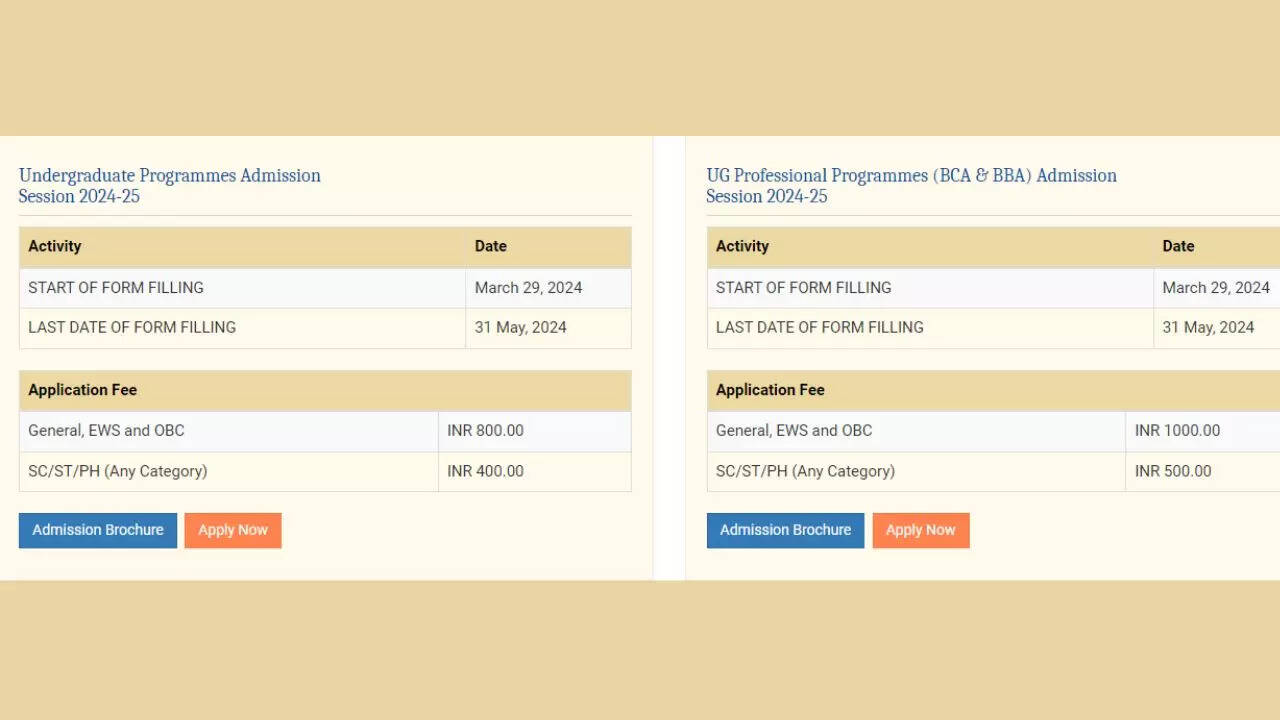Click General, EWS and OBC in Undergraduate fee table
1280x720 pixels.
(x=106, y=431)
